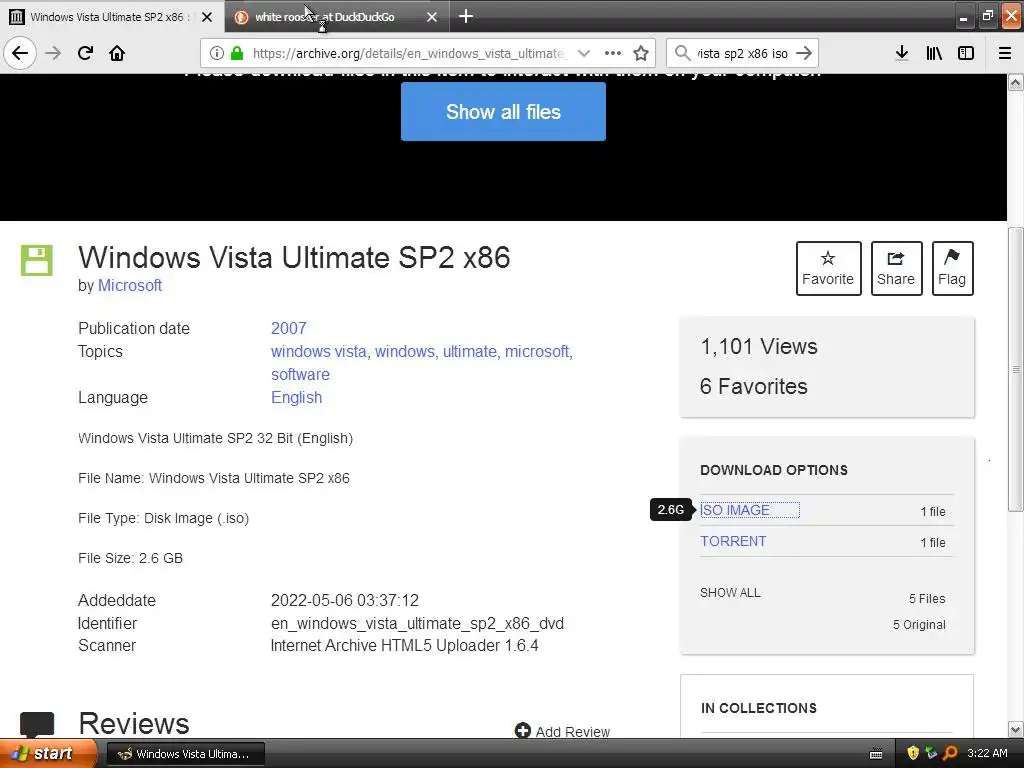1024x768 pixels.
Task: Click the Show all files button
Action: pyautogui.click(x=503, y=112)
